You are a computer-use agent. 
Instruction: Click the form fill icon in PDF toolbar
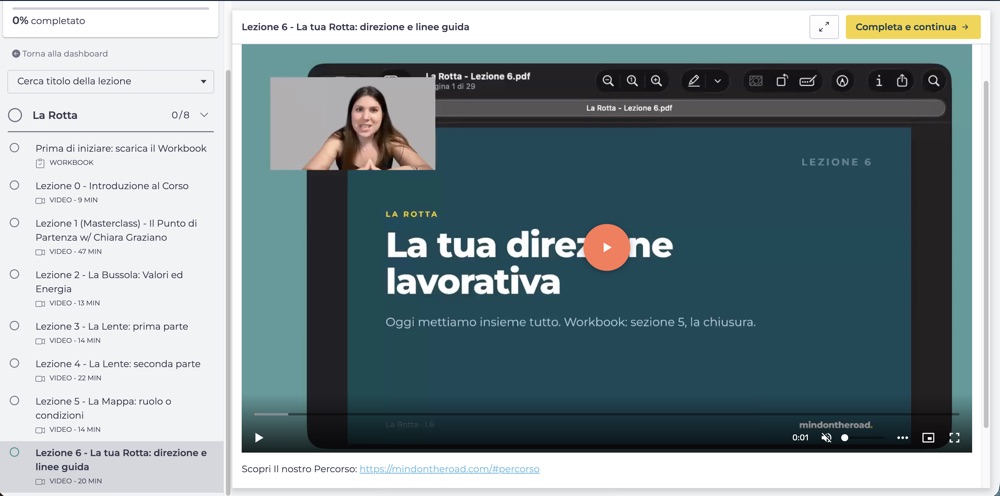pos(807,81)
